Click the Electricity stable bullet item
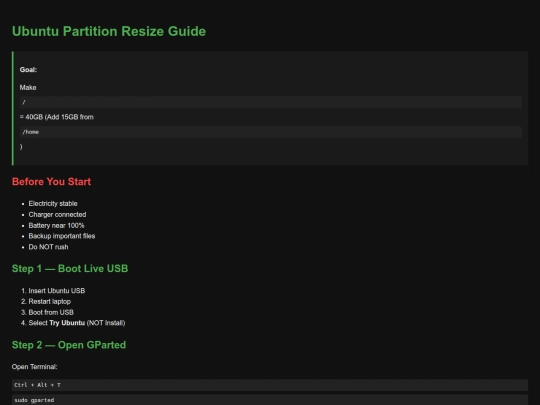 pos(53,204)
